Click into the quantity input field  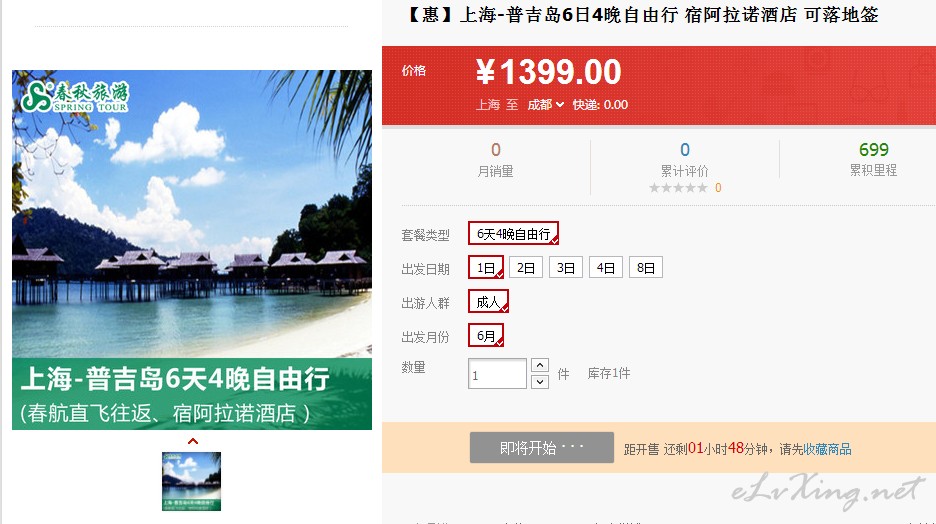pos(497,374)
